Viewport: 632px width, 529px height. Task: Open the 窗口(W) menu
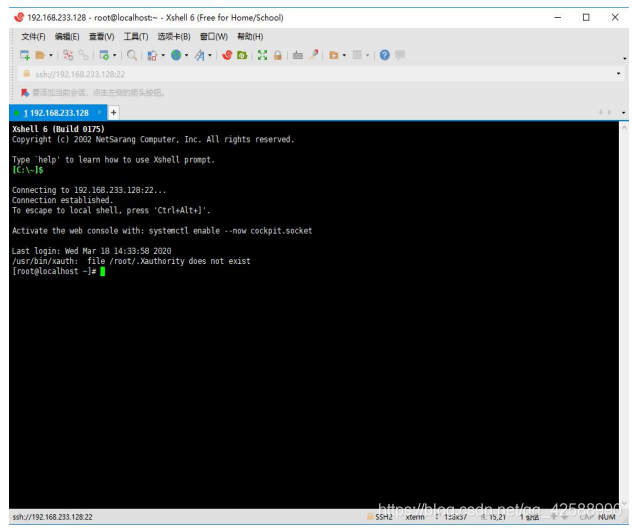pos(214,37)
